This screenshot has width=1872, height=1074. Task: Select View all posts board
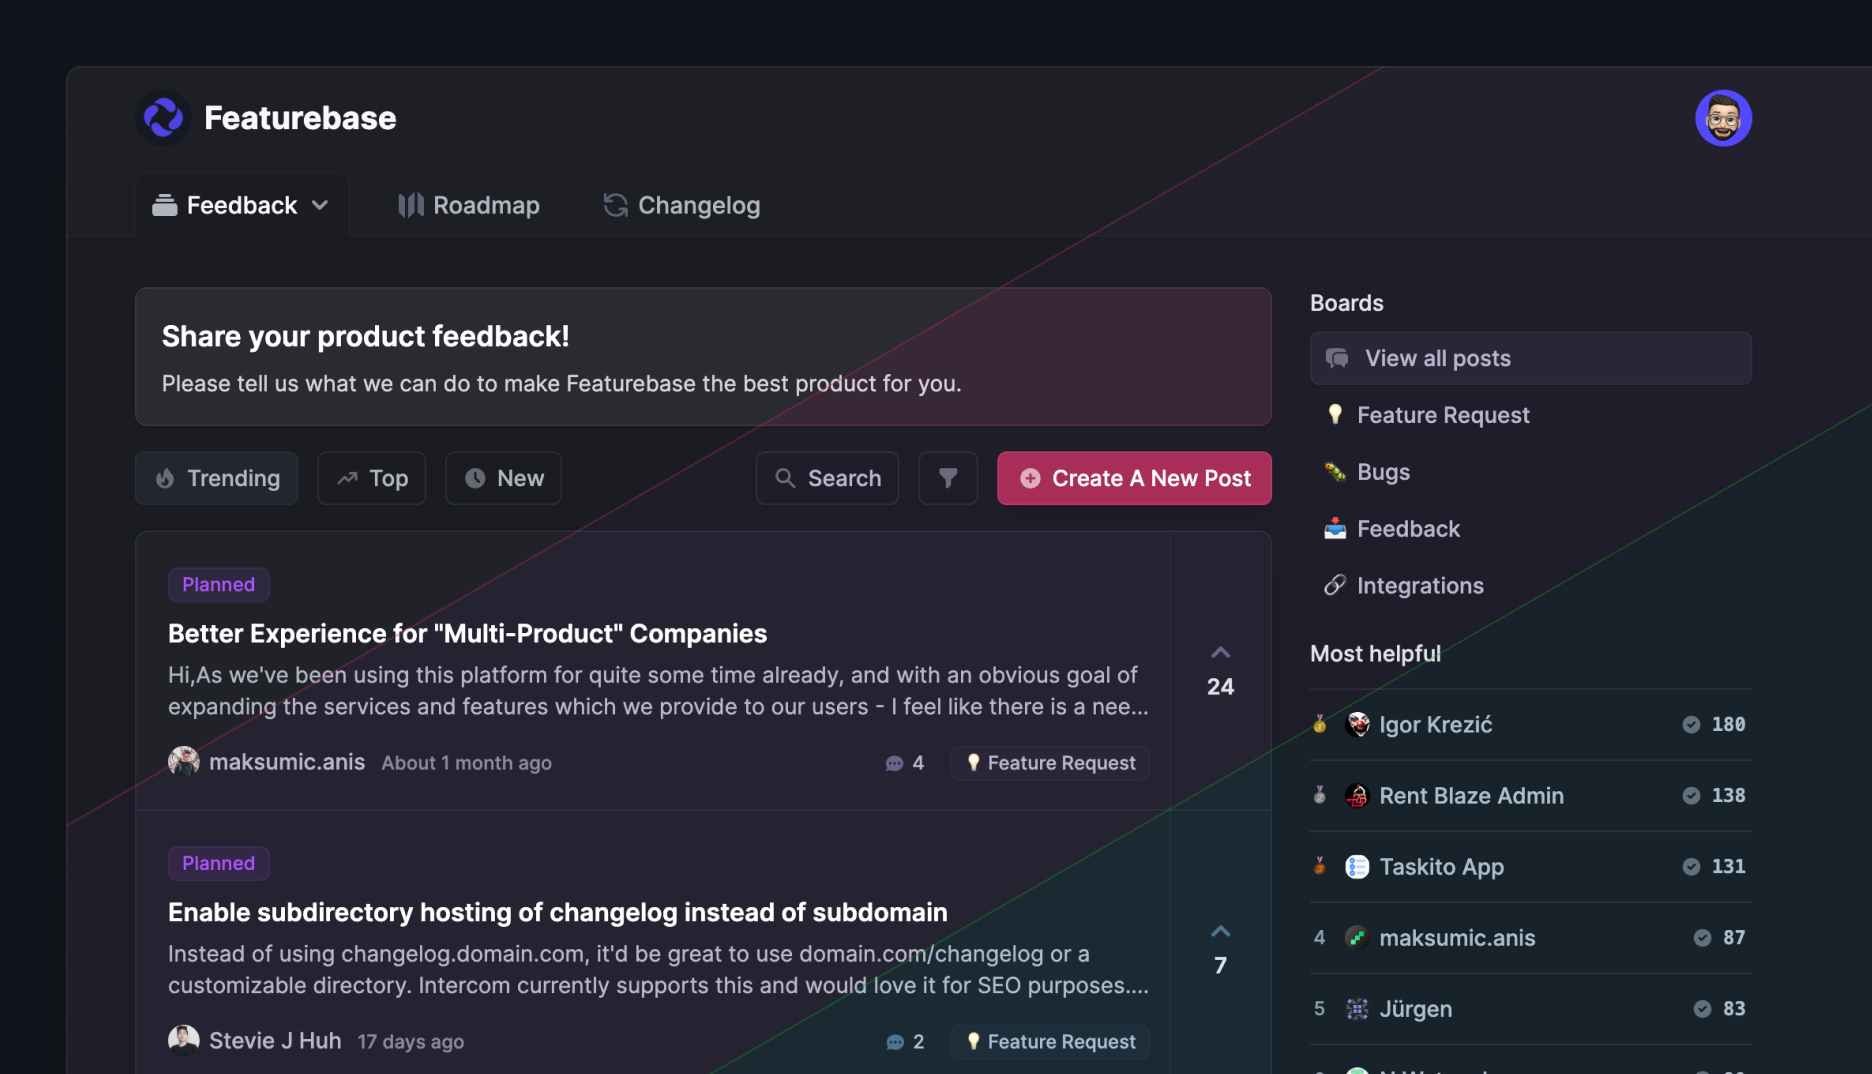[1530, 358]
